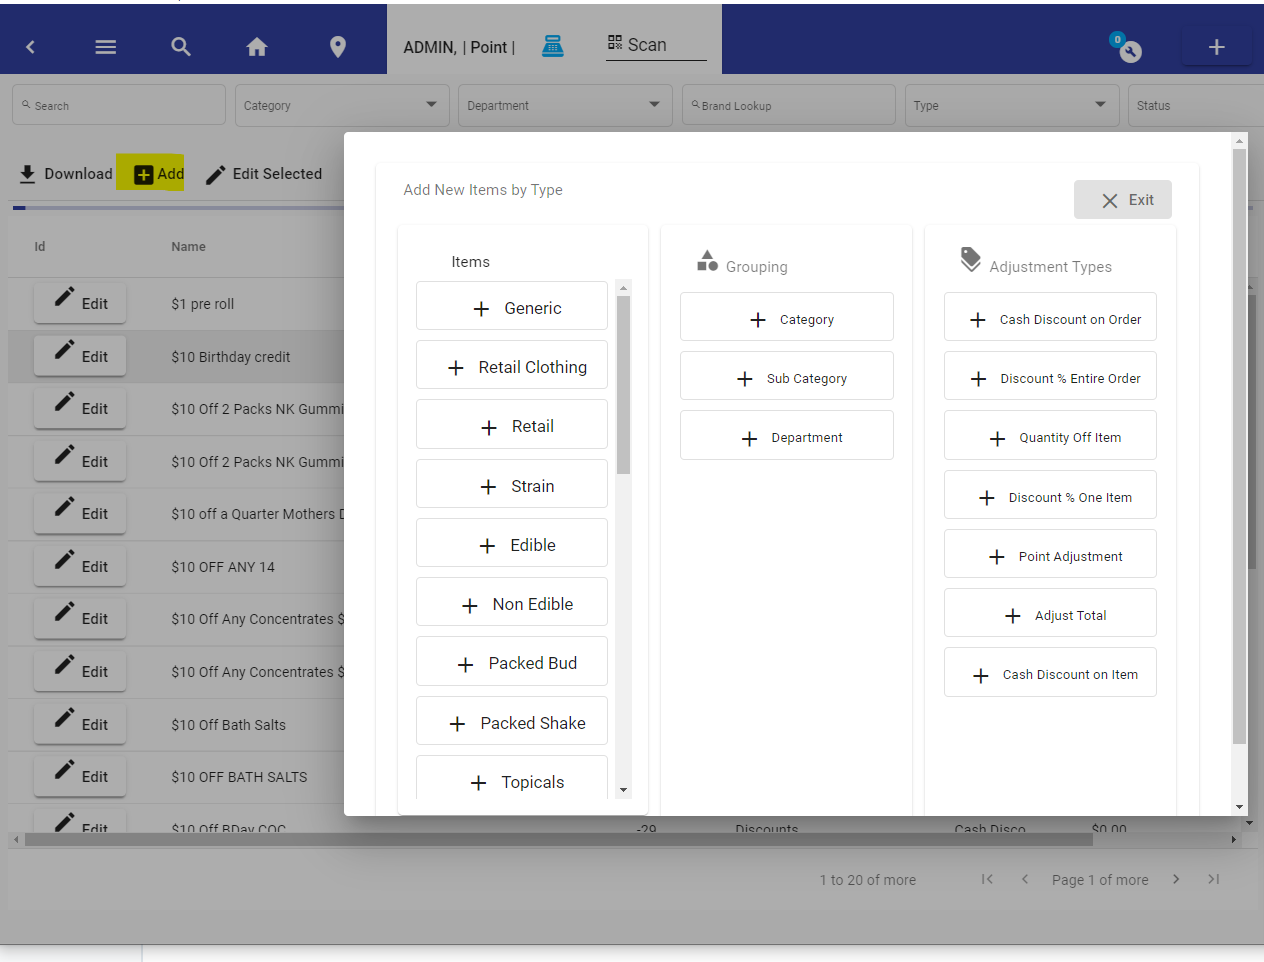
Task: Go to next page arrow in pagination
Action: pyautogui.click(x=1176, y=879)
